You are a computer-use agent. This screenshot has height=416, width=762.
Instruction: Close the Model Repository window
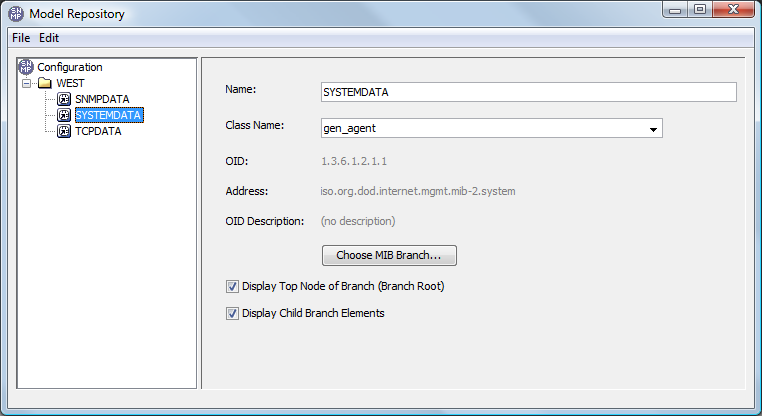point(733,10)
